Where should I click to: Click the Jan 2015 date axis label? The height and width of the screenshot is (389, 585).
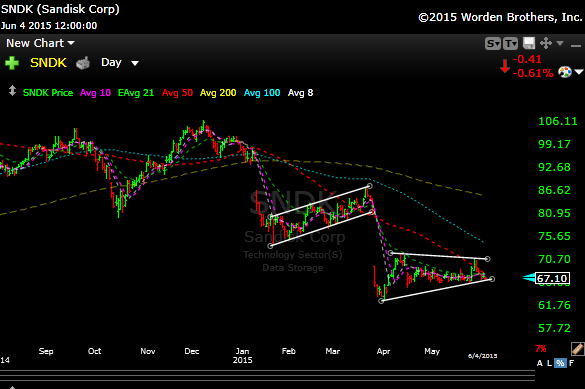[x=243, y=355]
